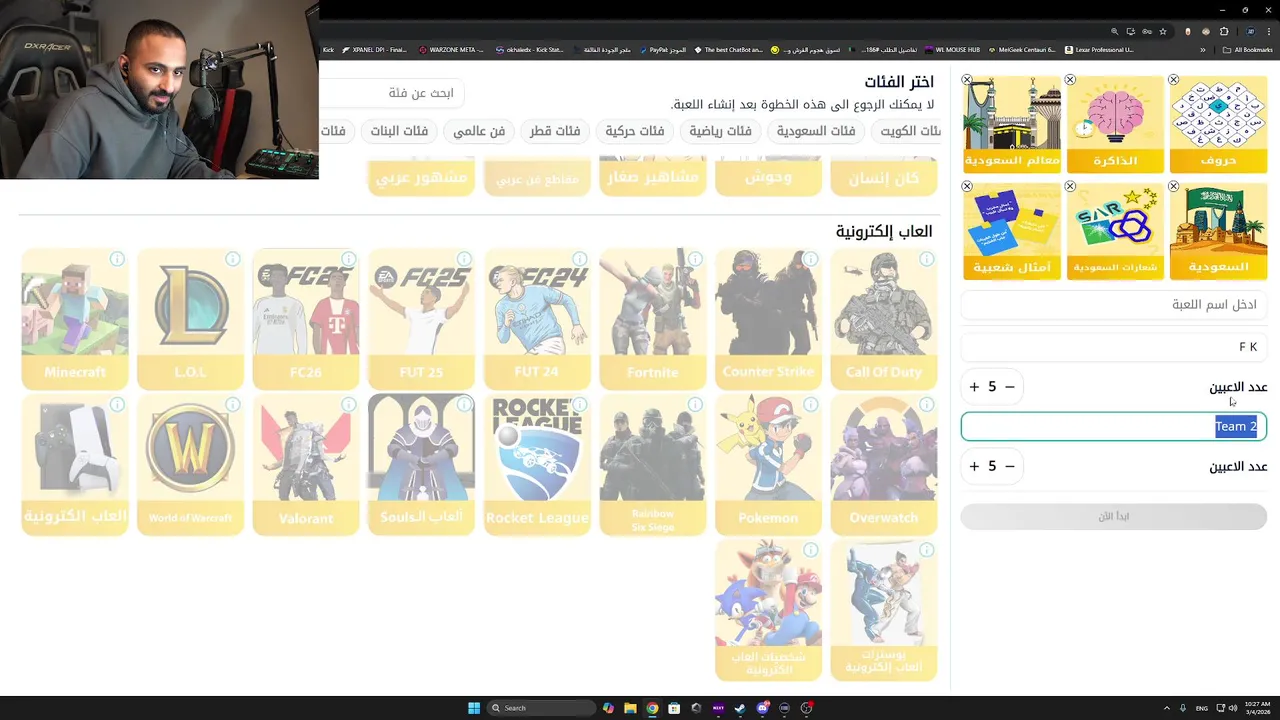Image resolution: width=1280 pixels, height=720 pixels.
Task: Focus the ابحث عن فئة search box
Action: tap(392, 93)
